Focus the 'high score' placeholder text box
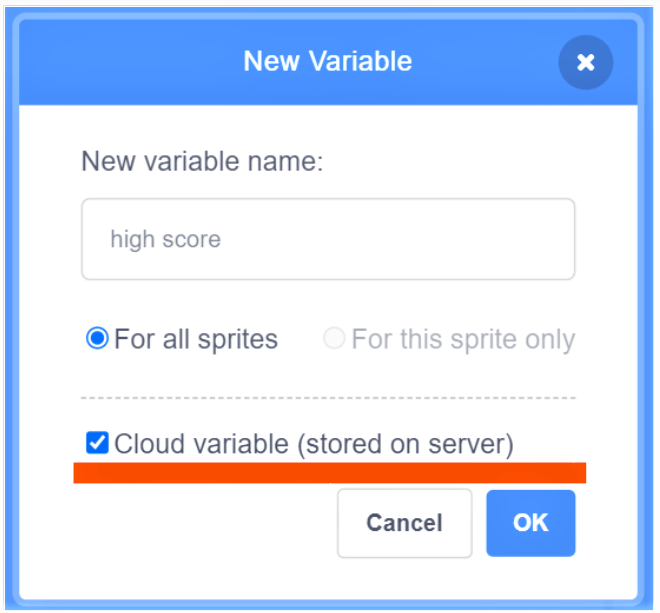The height and width of the screenshot is (613, 660). point(328,239)
